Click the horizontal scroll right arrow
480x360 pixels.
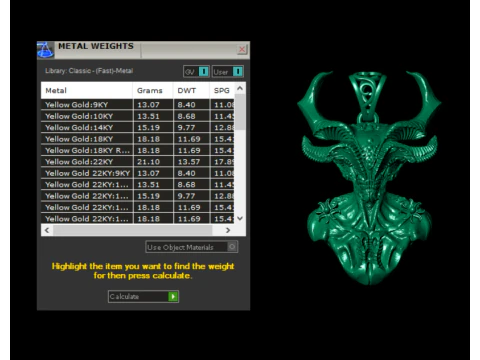coord(228,230)
